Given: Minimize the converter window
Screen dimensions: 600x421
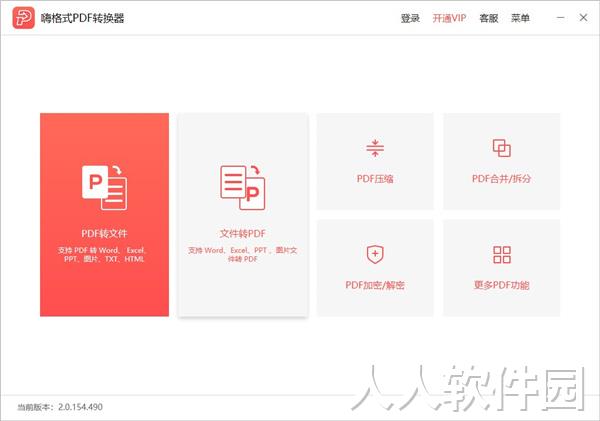Looking at the screenshot, I should [561, 18].
